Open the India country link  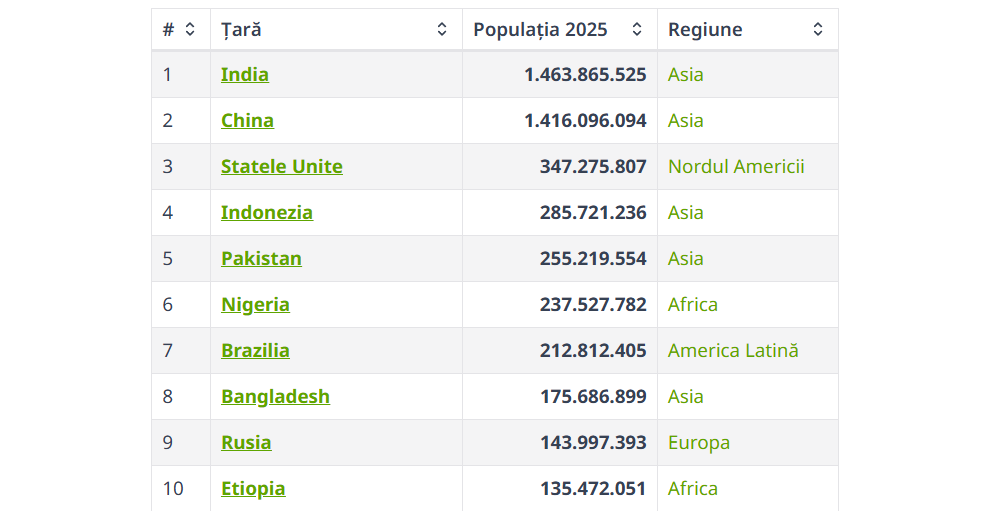coord(245,75)
